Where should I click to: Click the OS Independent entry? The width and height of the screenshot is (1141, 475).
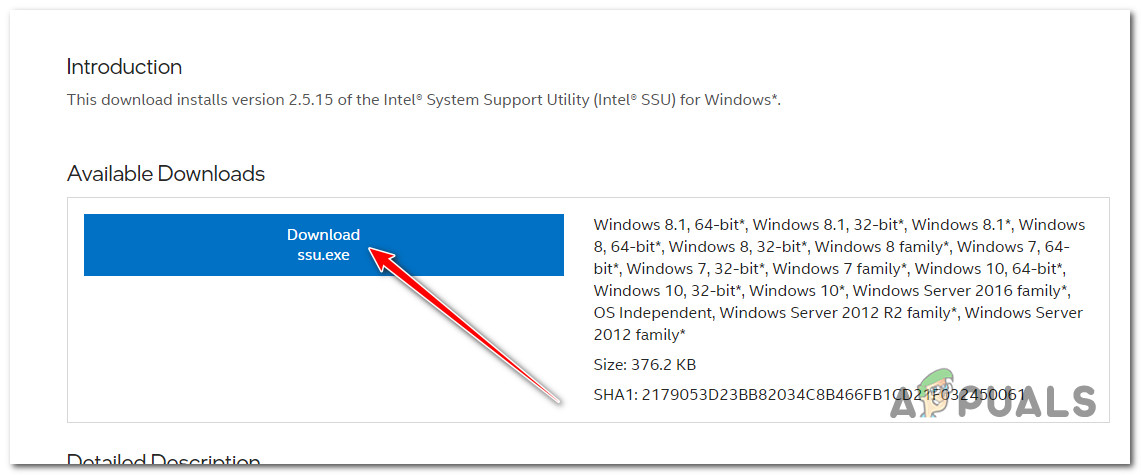coord(651,313)
